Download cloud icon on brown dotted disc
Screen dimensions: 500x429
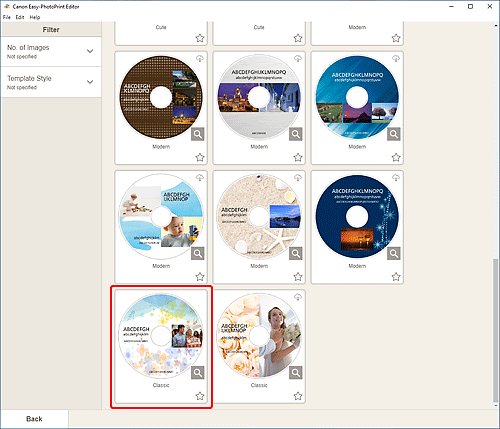[200, 59]
